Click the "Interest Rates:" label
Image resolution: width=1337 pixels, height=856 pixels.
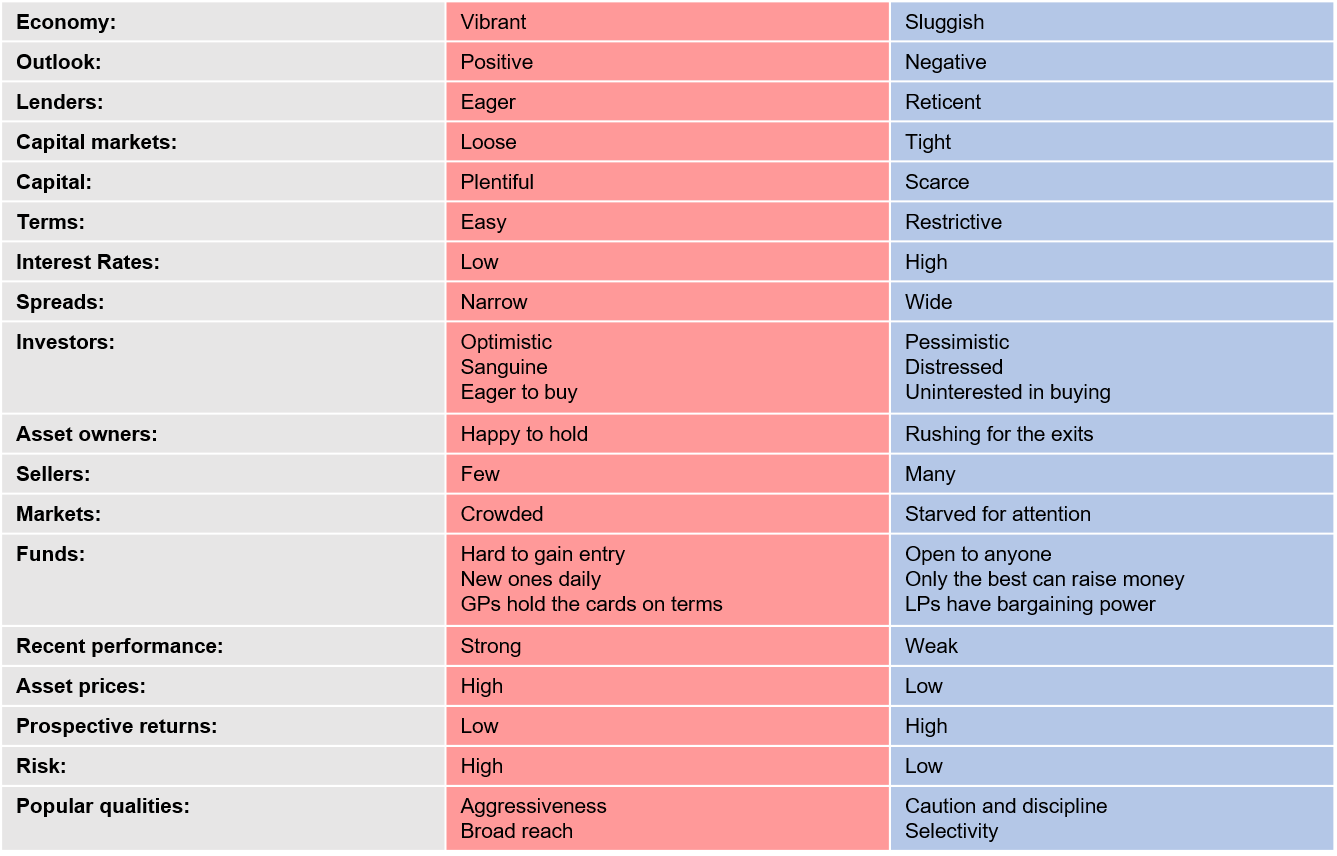88,262
